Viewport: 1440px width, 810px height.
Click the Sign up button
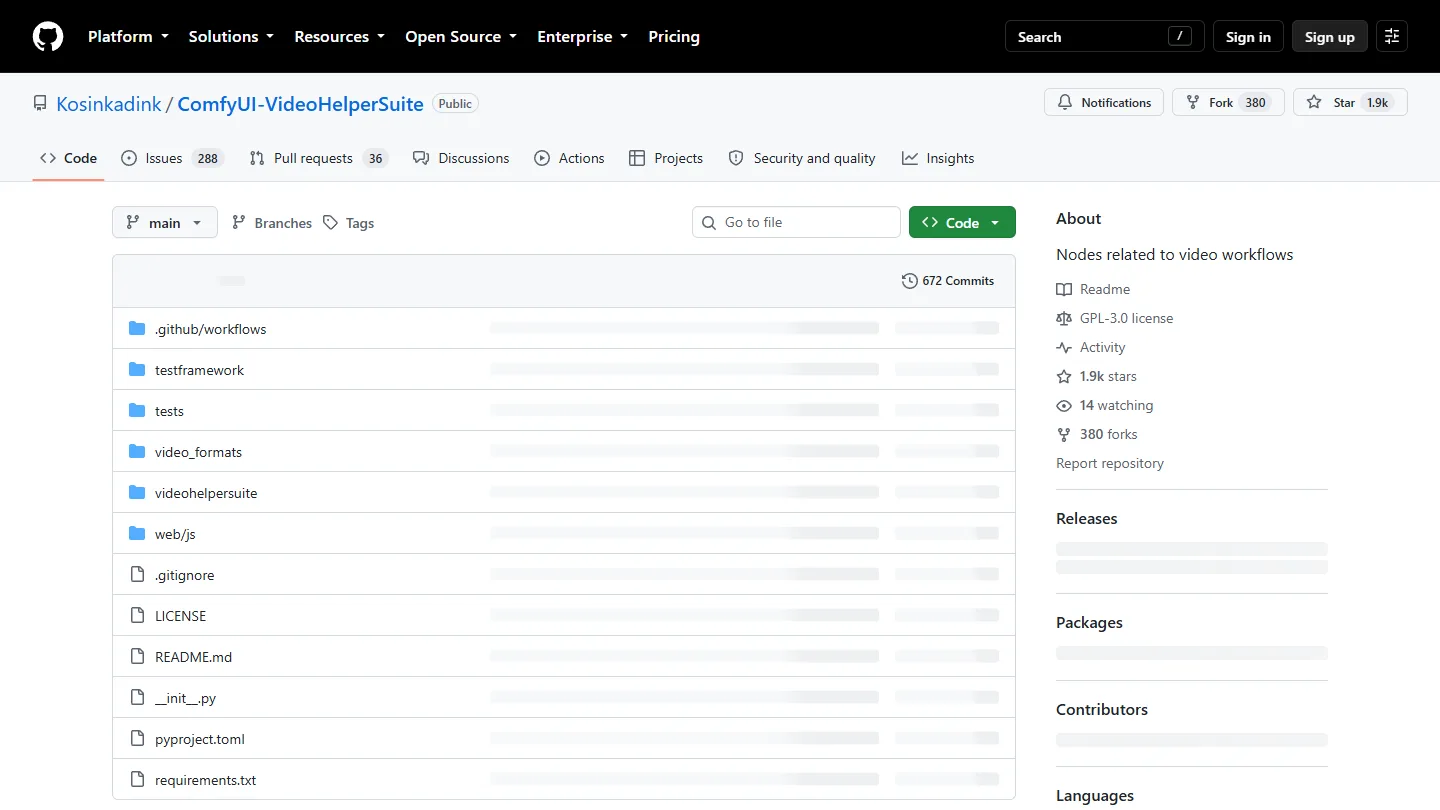click(x=1329, y=37)
